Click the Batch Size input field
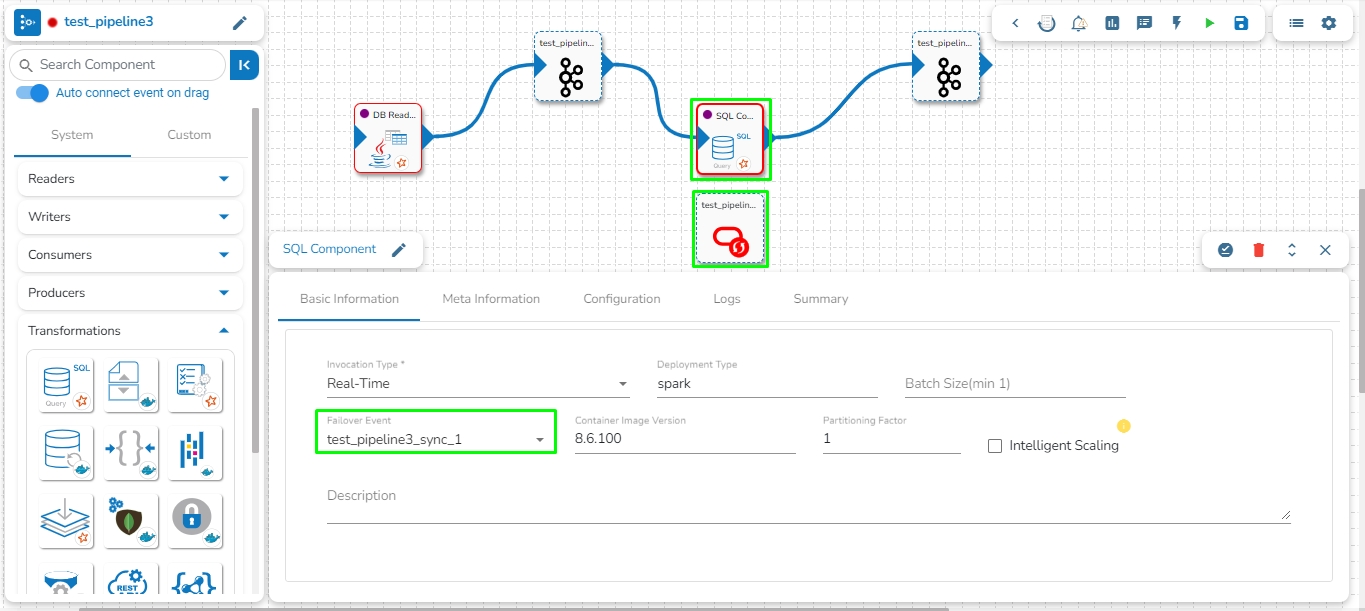Image resolution: width=1365 pixels, height=611 pixels. pos(1014,384)
